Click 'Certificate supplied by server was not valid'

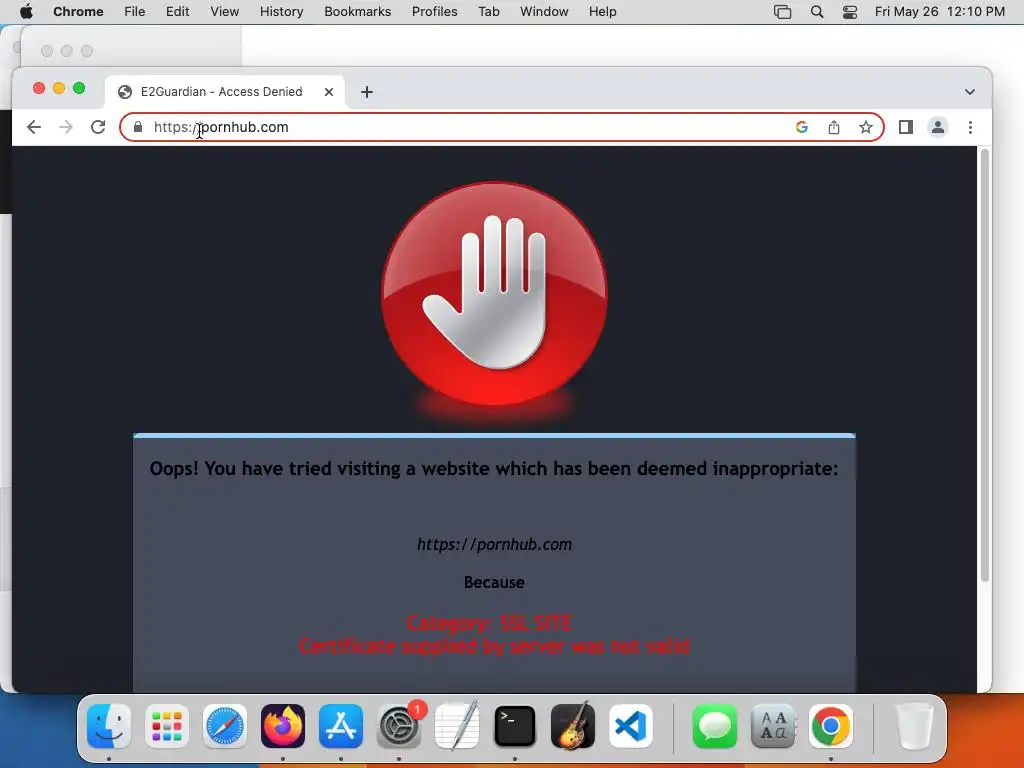coord(494,647)
